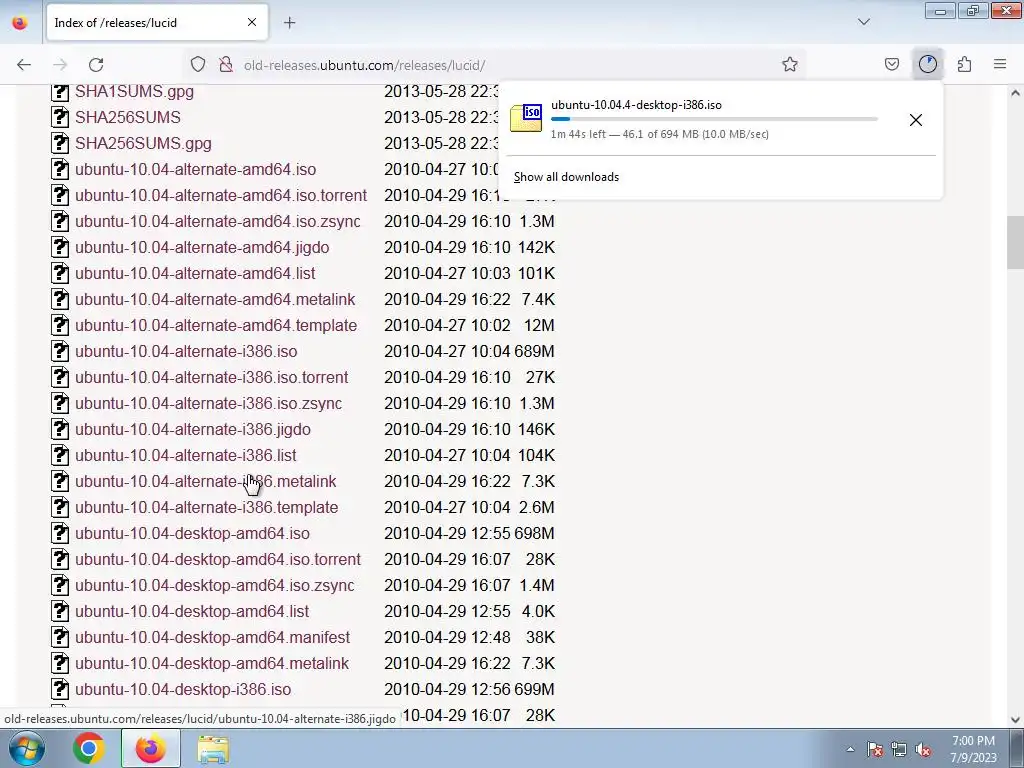Open ubuntu-10.04-alternate-i386.template link
Viewport: 1024px width, 768px height.
206,507
